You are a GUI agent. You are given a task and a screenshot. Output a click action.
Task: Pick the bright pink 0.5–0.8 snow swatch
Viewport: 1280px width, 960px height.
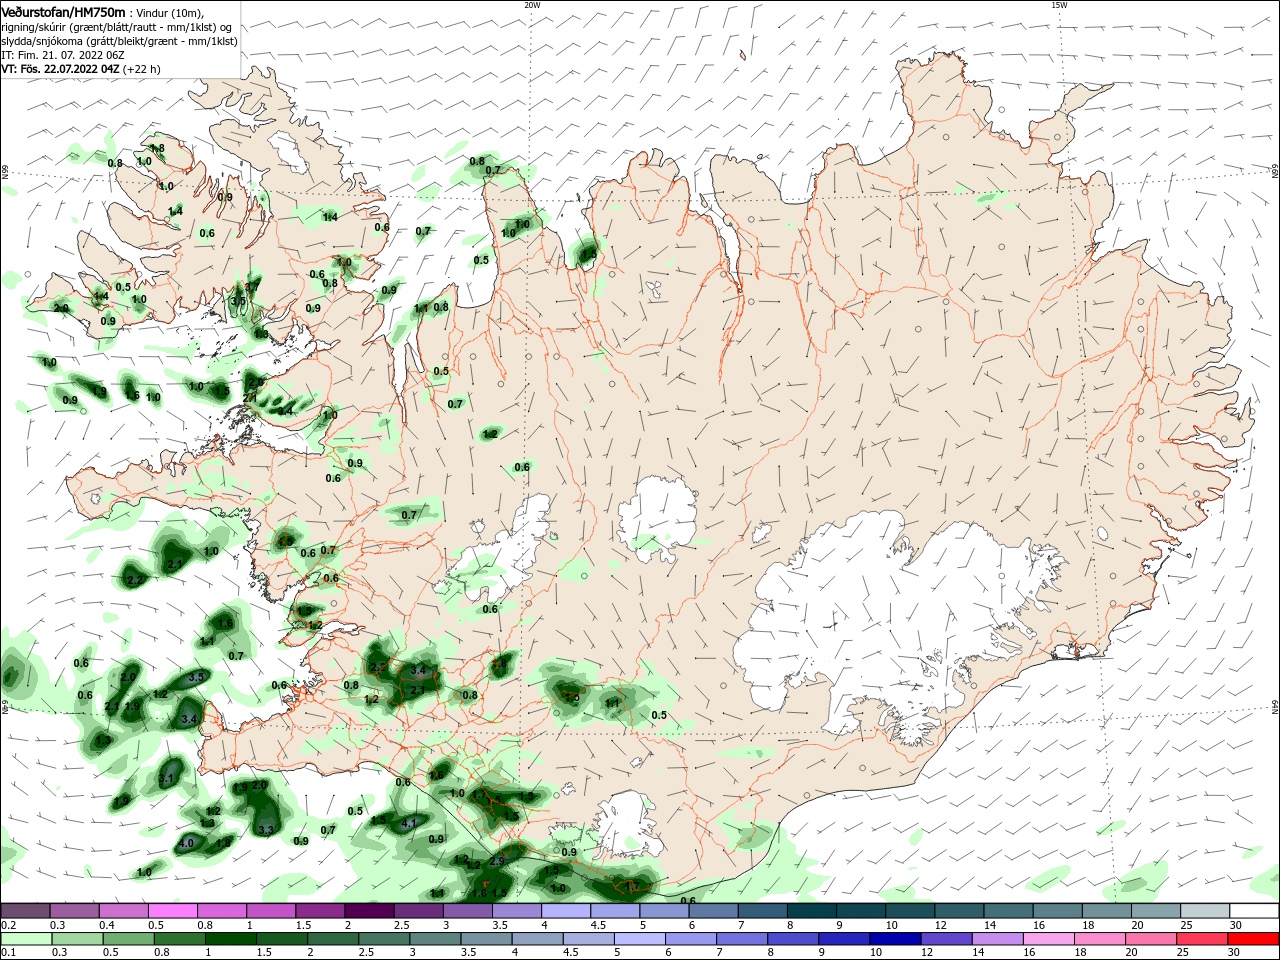click(x=172, y=911)
